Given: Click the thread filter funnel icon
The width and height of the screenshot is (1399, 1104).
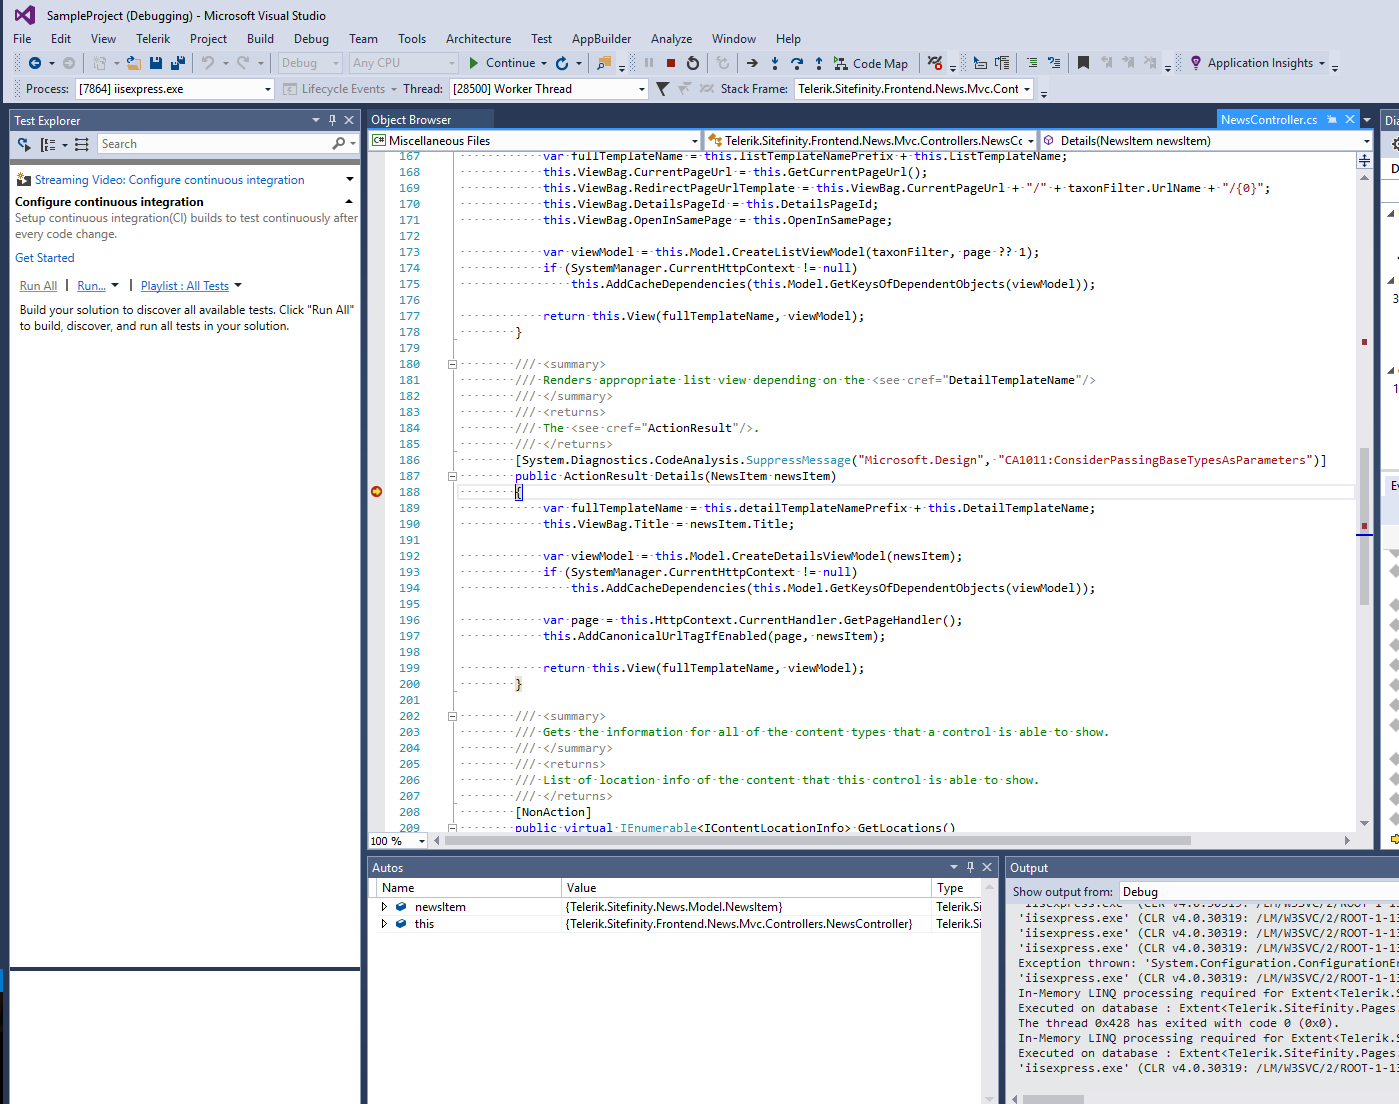Looking at the screenshot, I should pos(662,89).
